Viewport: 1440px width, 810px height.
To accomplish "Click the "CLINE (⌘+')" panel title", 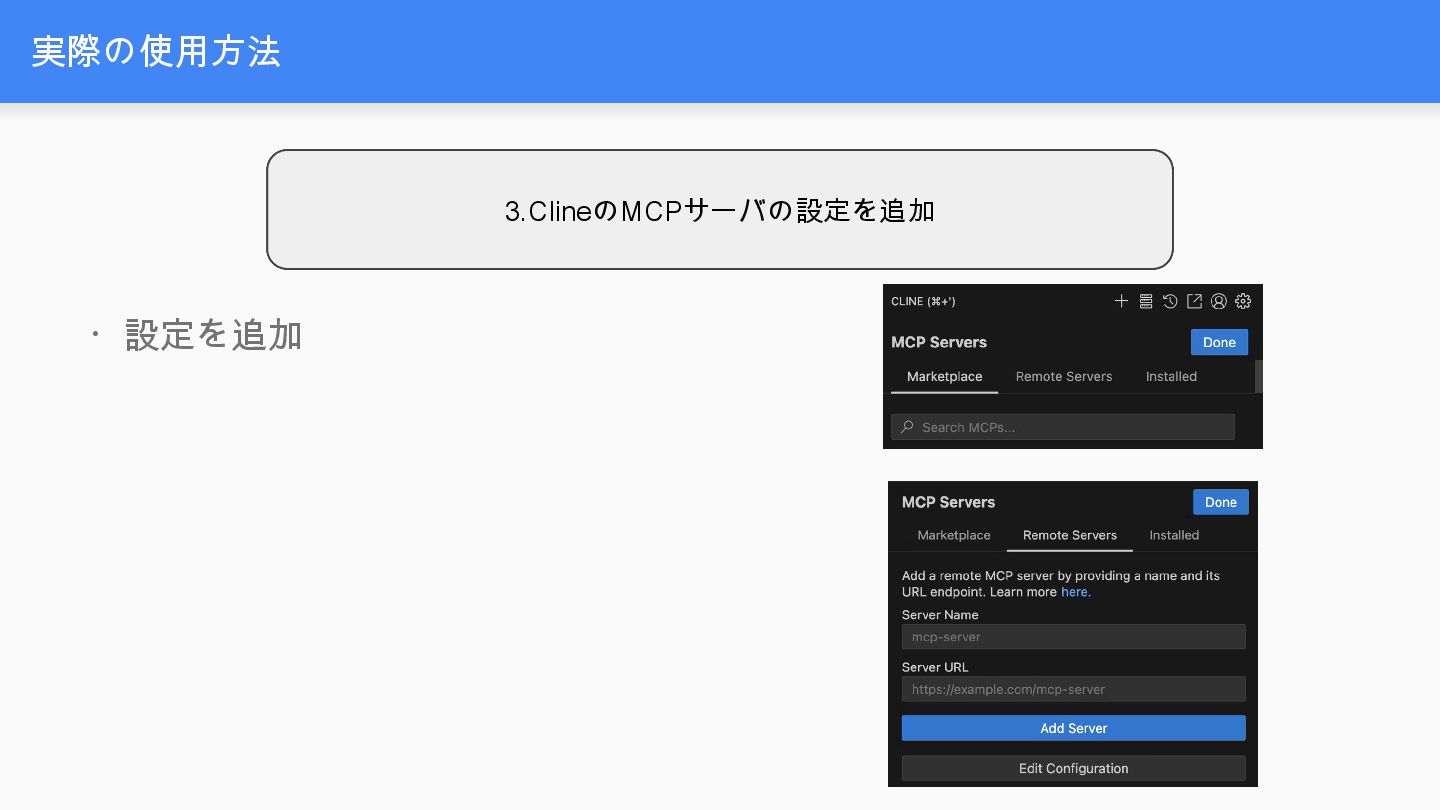I will tap(923, 301).
